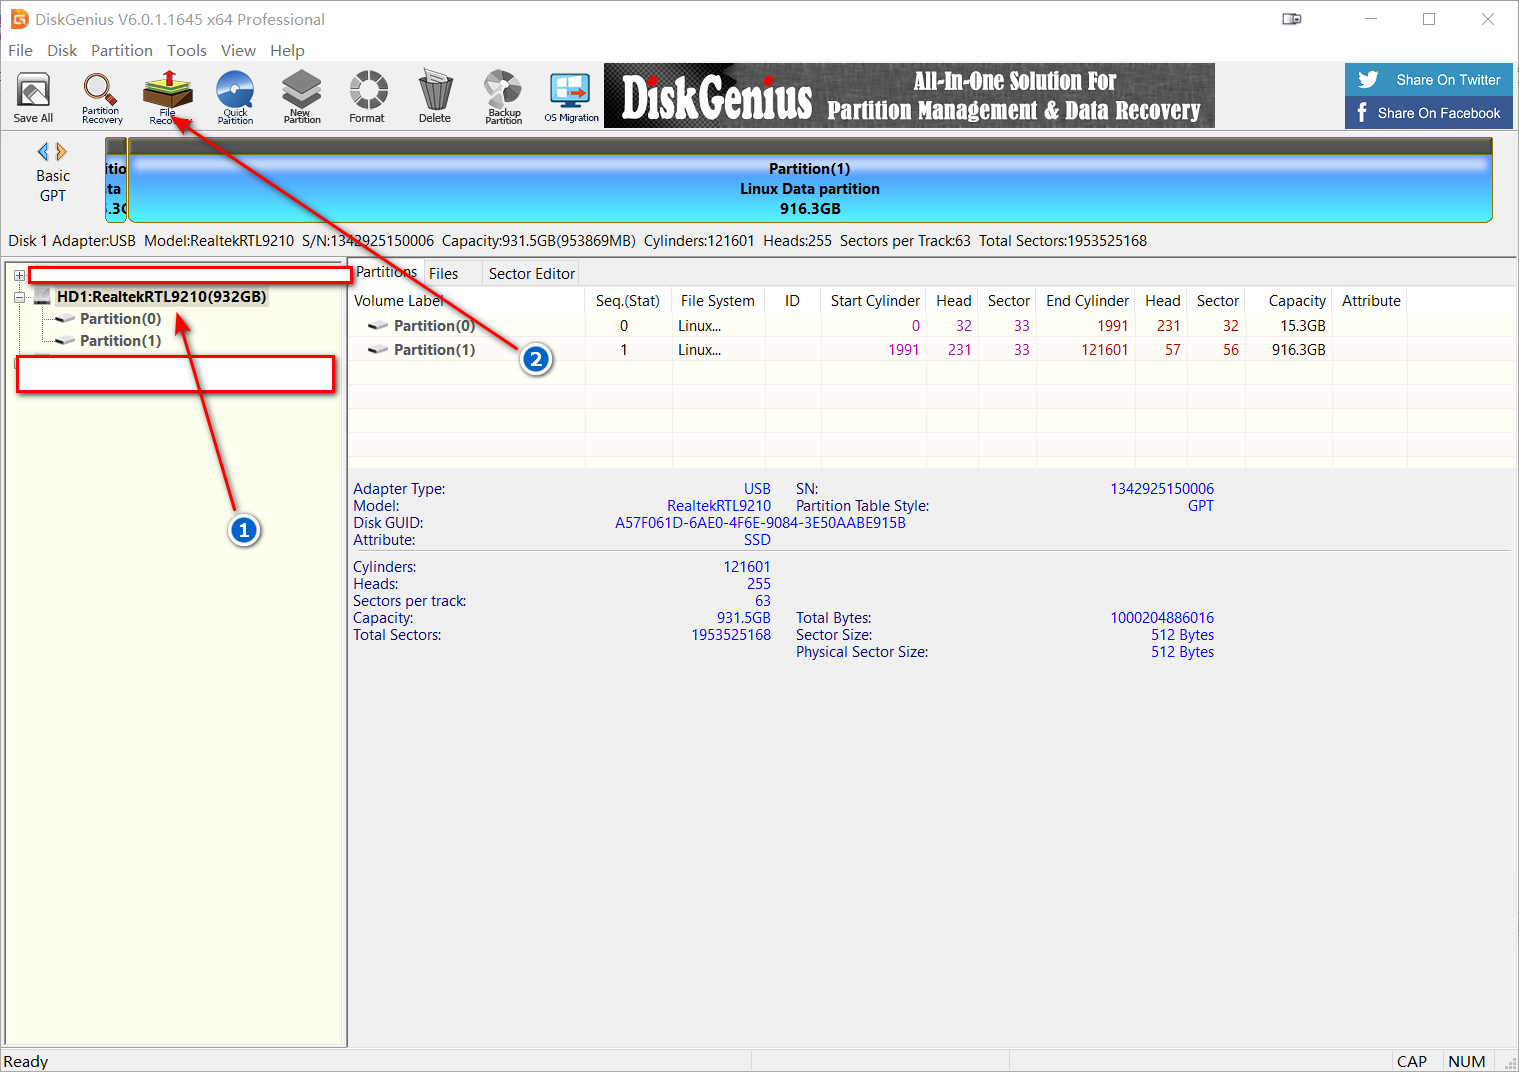Viewport: 1519px width, 1072px height.
Task: Expand the topmost disk tree node
Action: pyautogui.click(x=19, y=275)
